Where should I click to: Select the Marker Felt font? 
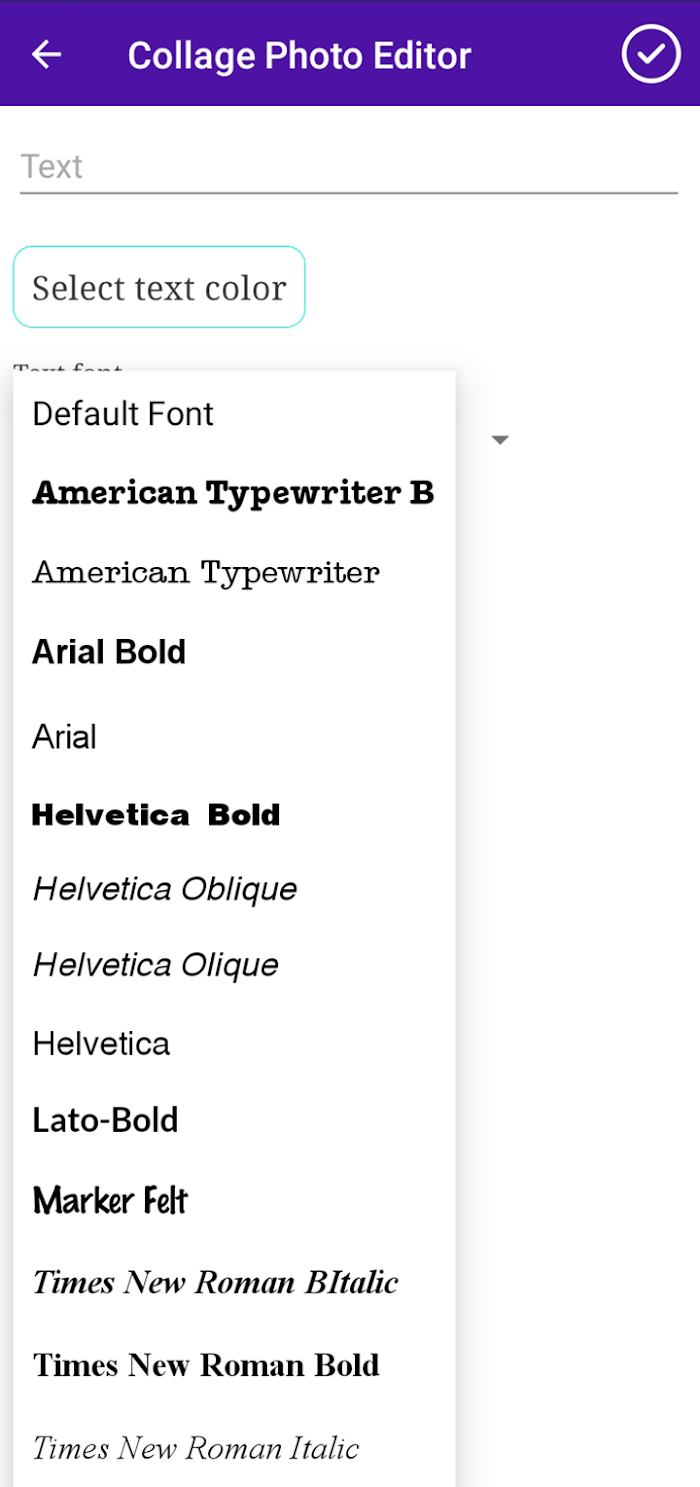pyautogui.click(x=234, y=1200)
